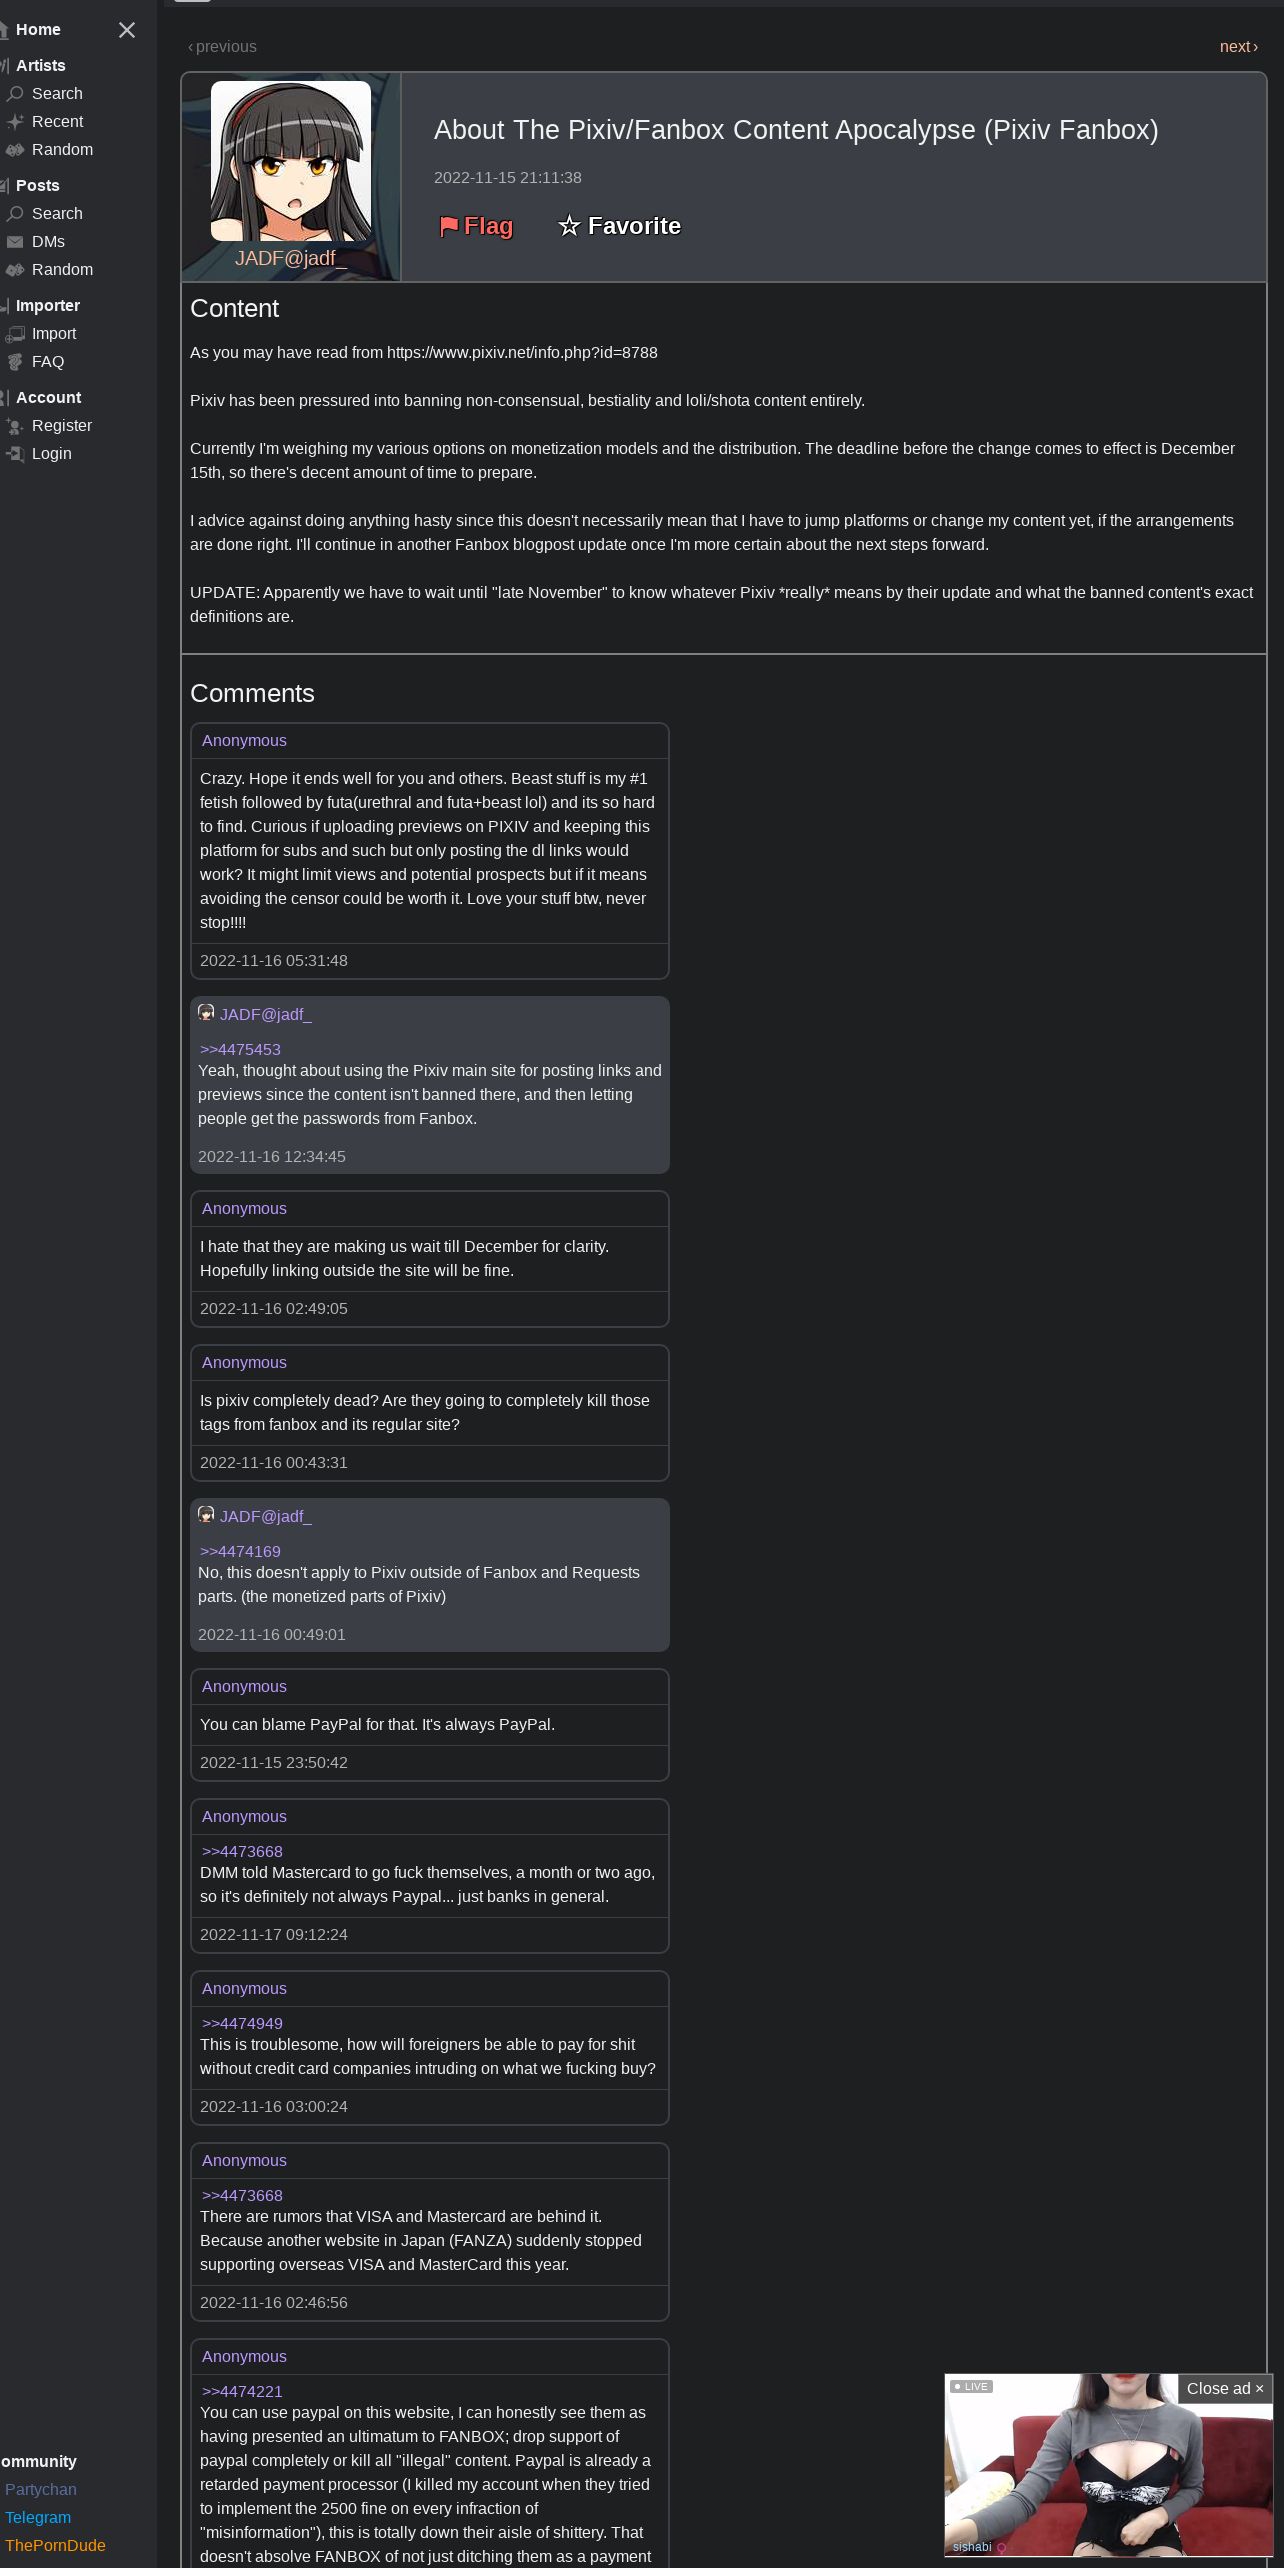Open the DMs envelope icon
The width and height of the screenshot is (1284, 2568).
tap(15, 242)
